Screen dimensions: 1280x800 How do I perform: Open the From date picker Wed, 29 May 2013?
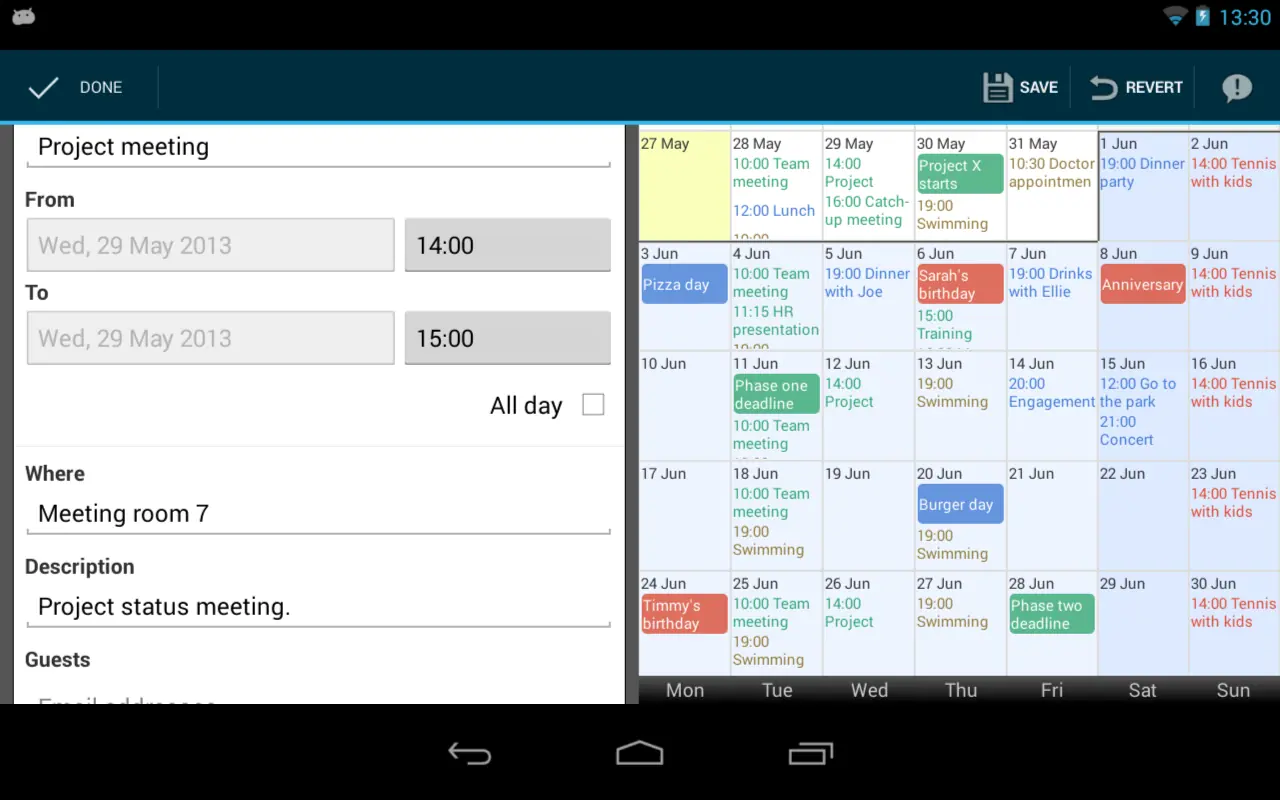point(210,245)
